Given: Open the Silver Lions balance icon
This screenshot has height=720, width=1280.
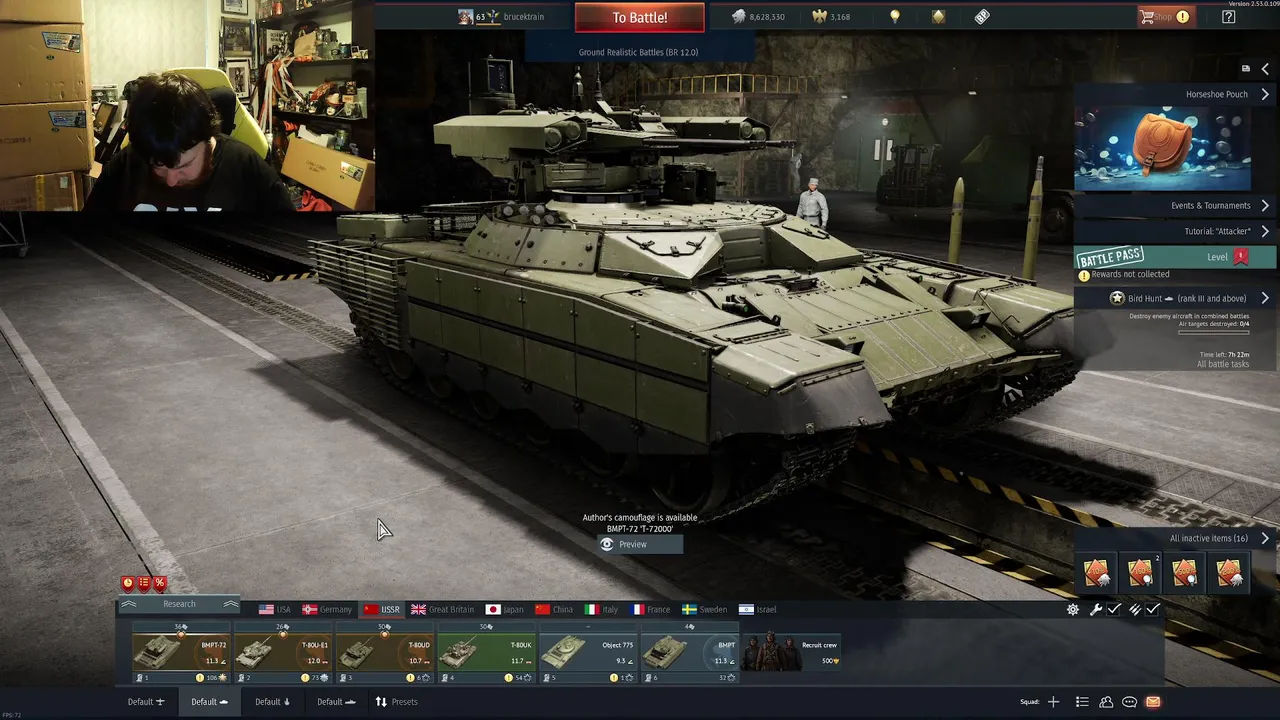Looking at the screenshot, I should tap(739, 17).
